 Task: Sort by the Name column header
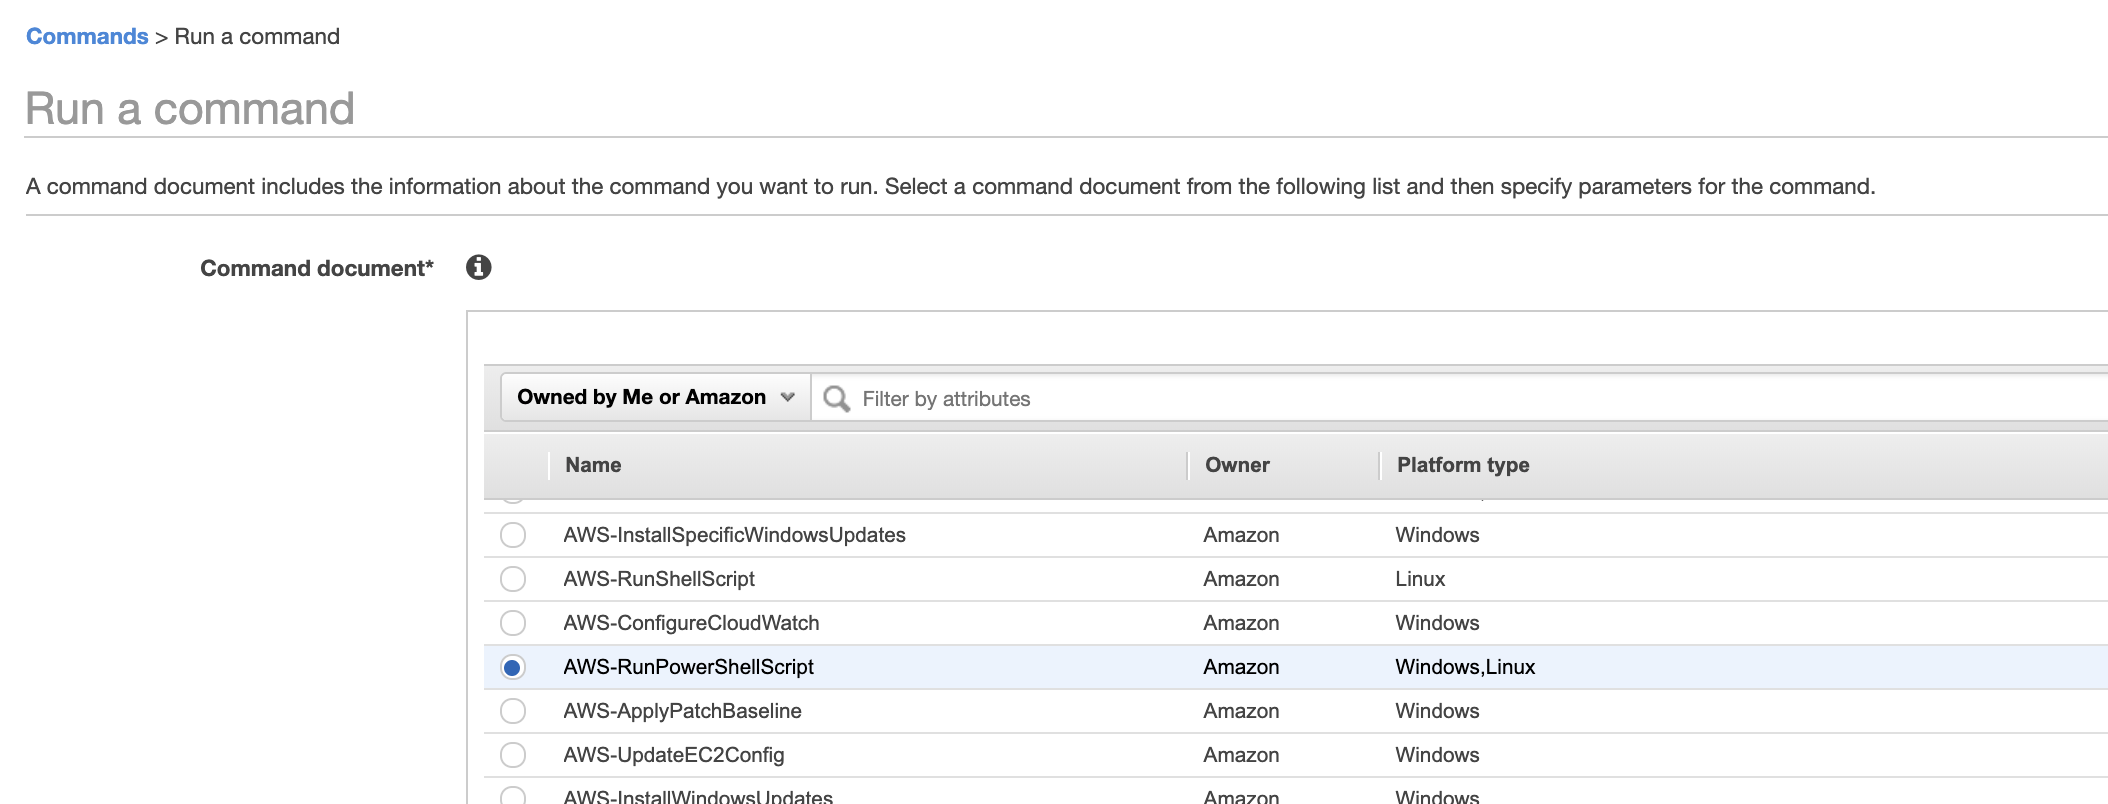click(593, 465)
